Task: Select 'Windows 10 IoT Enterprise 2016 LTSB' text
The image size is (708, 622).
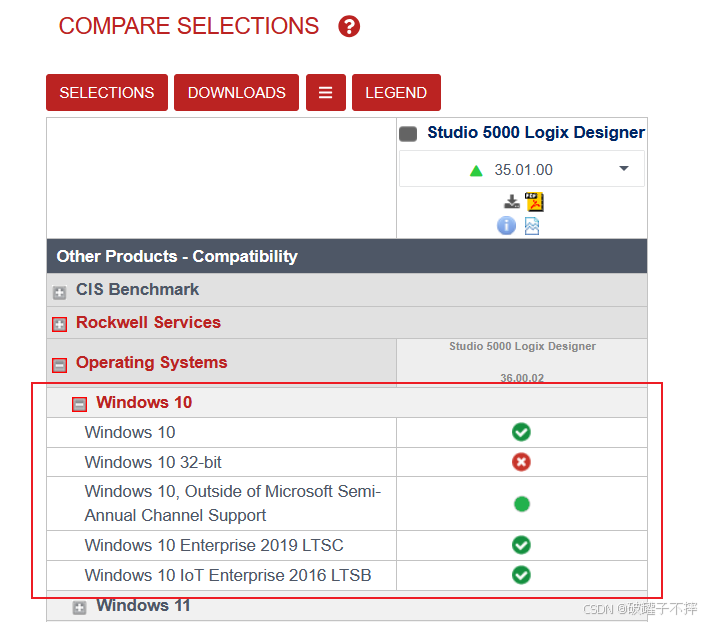Action: tap(228, 576)
